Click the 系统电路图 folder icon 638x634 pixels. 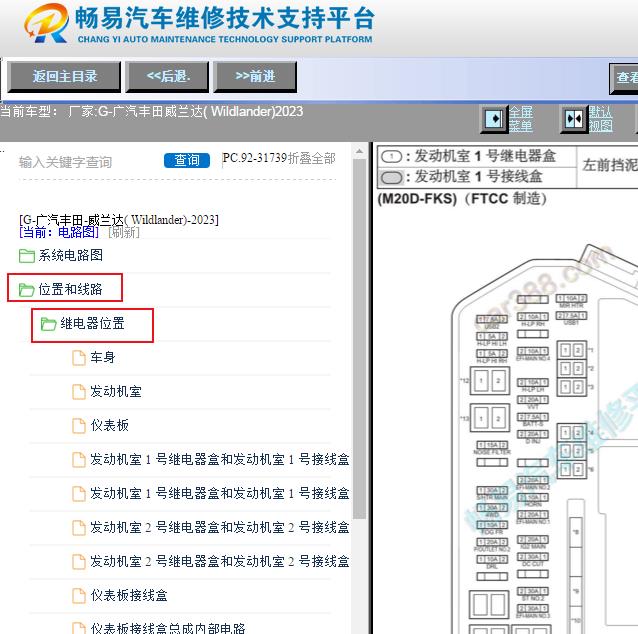(x=27, y=256)
